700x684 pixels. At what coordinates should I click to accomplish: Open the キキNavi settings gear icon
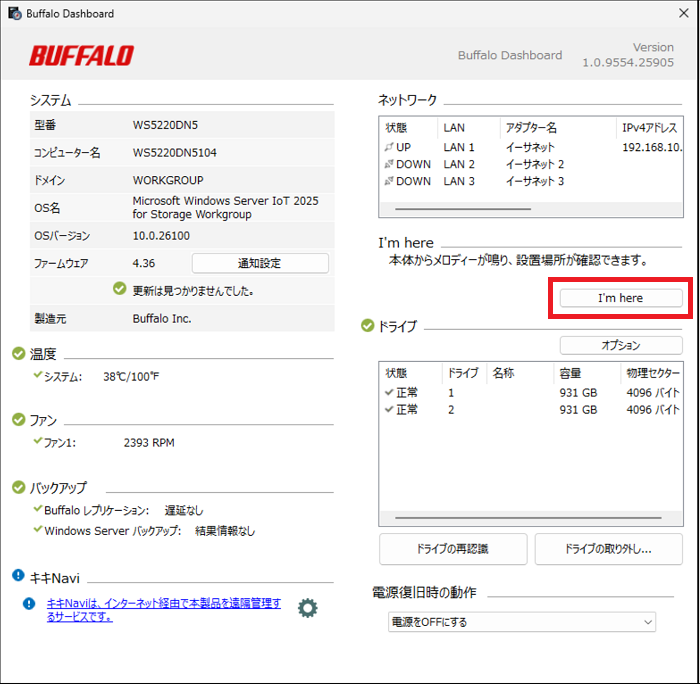point(308,608)
